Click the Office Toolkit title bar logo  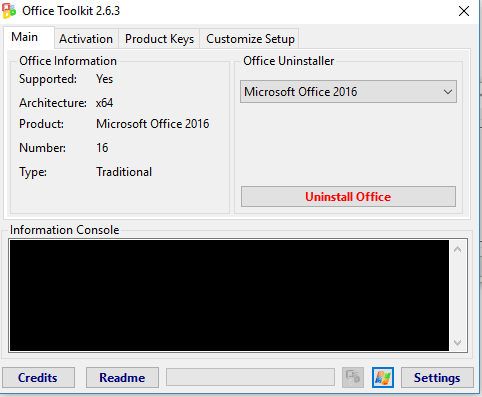tap(9, 11)
